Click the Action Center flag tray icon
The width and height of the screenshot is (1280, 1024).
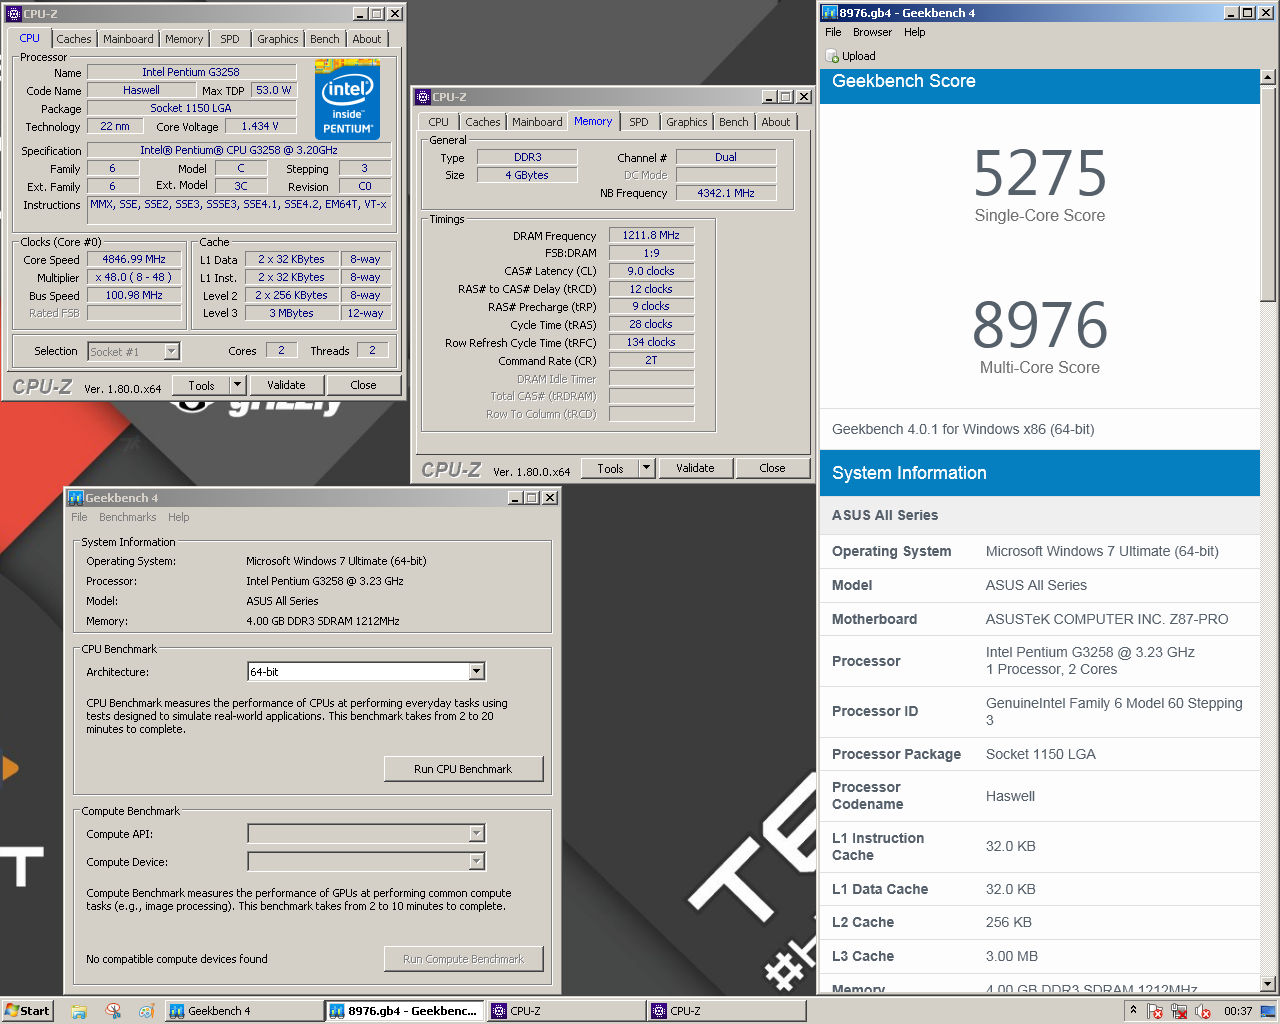pyautogui.click(x=1154, y=1011)
